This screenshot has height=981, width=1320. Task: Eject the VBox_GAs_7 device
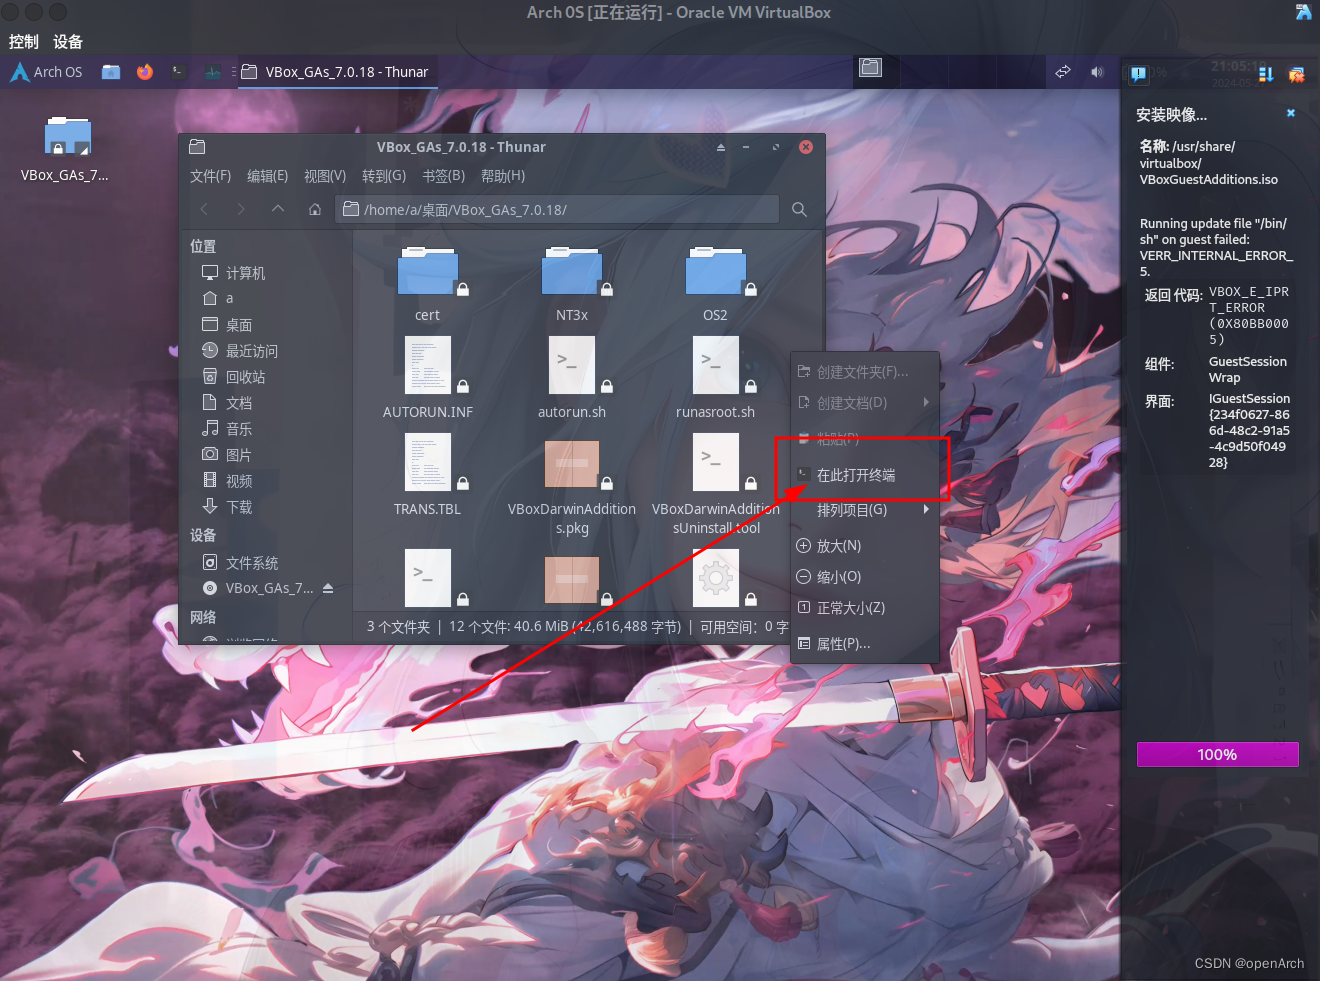[328, 588]
